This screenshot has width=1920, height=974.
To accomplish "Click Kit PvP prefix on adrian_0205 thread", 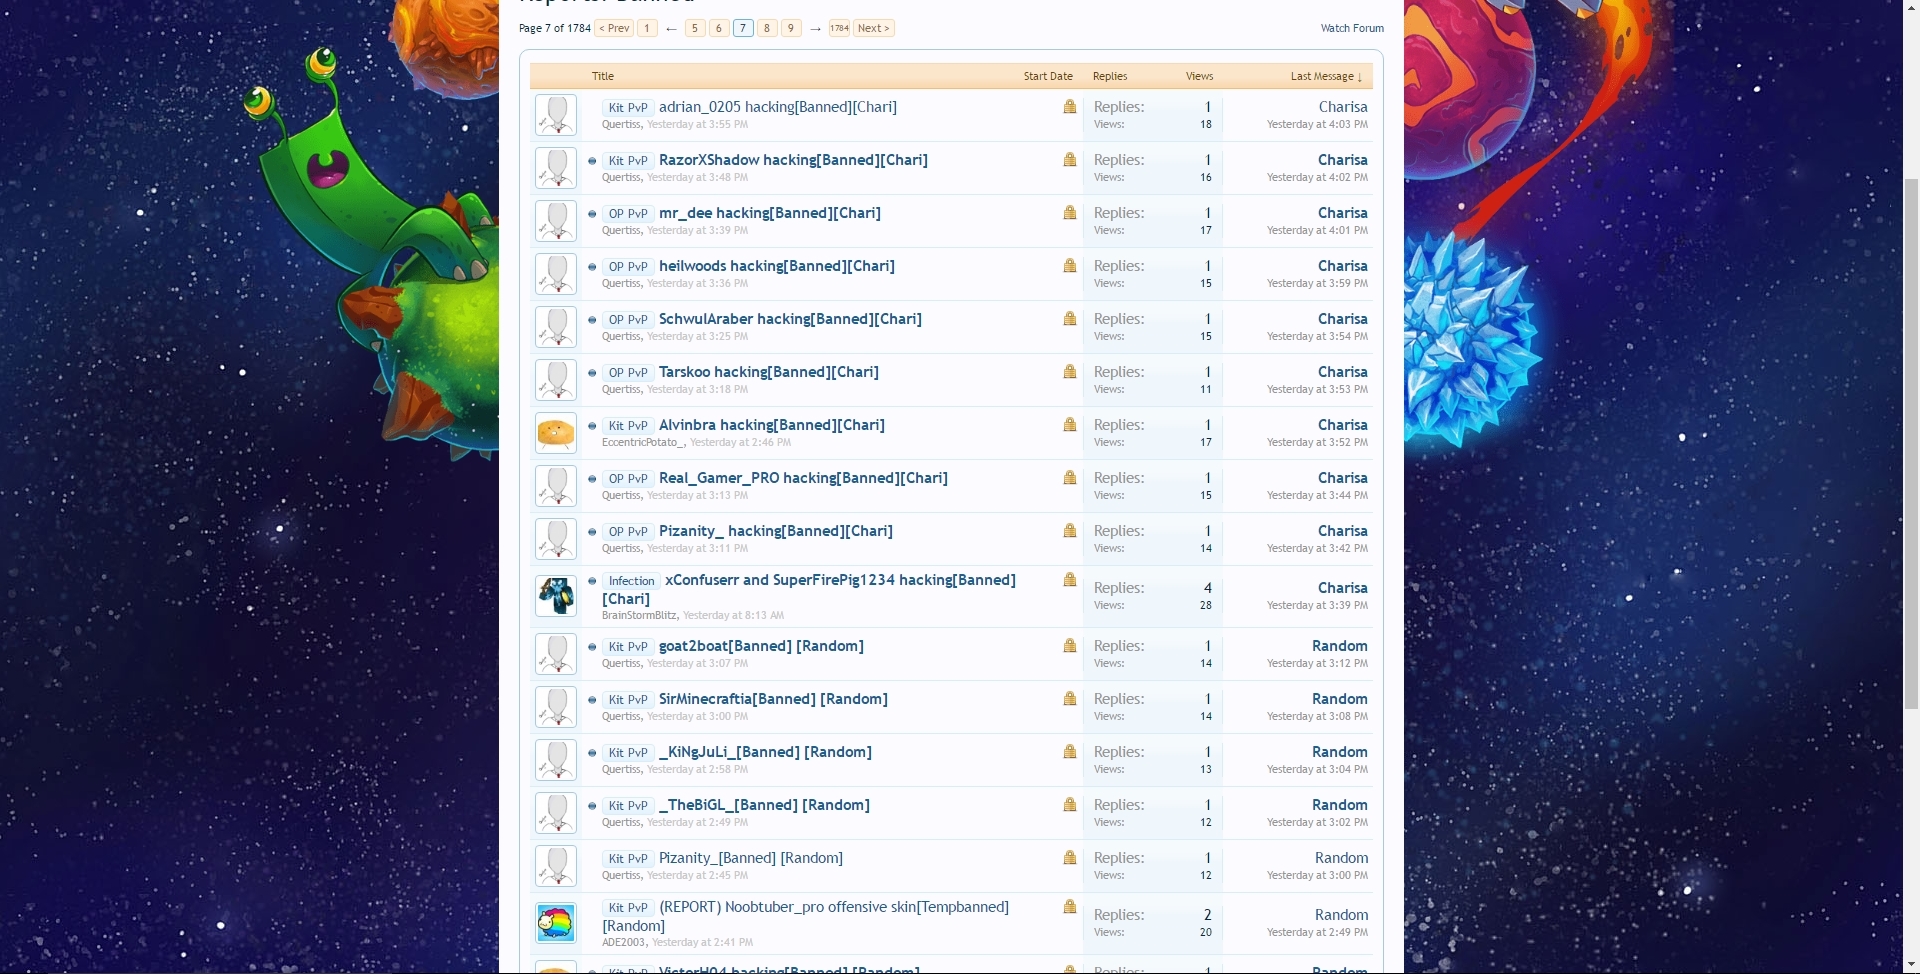I will 629,108.
